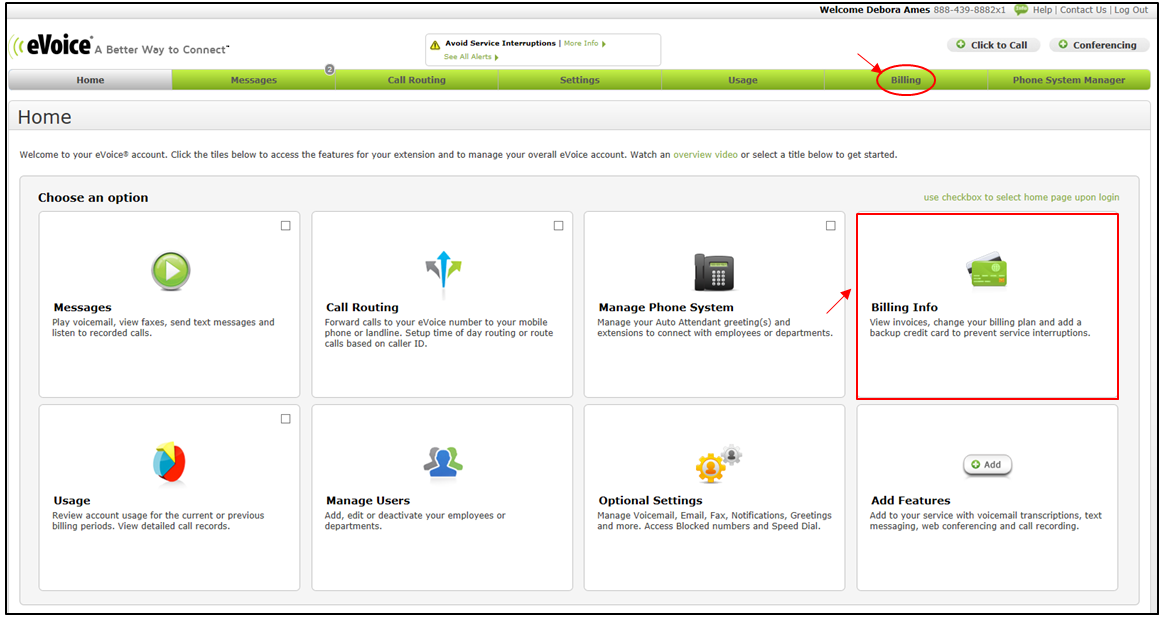The image size is (1162, 618).
Task: Open the Home tab
Action: coord(90,80)
